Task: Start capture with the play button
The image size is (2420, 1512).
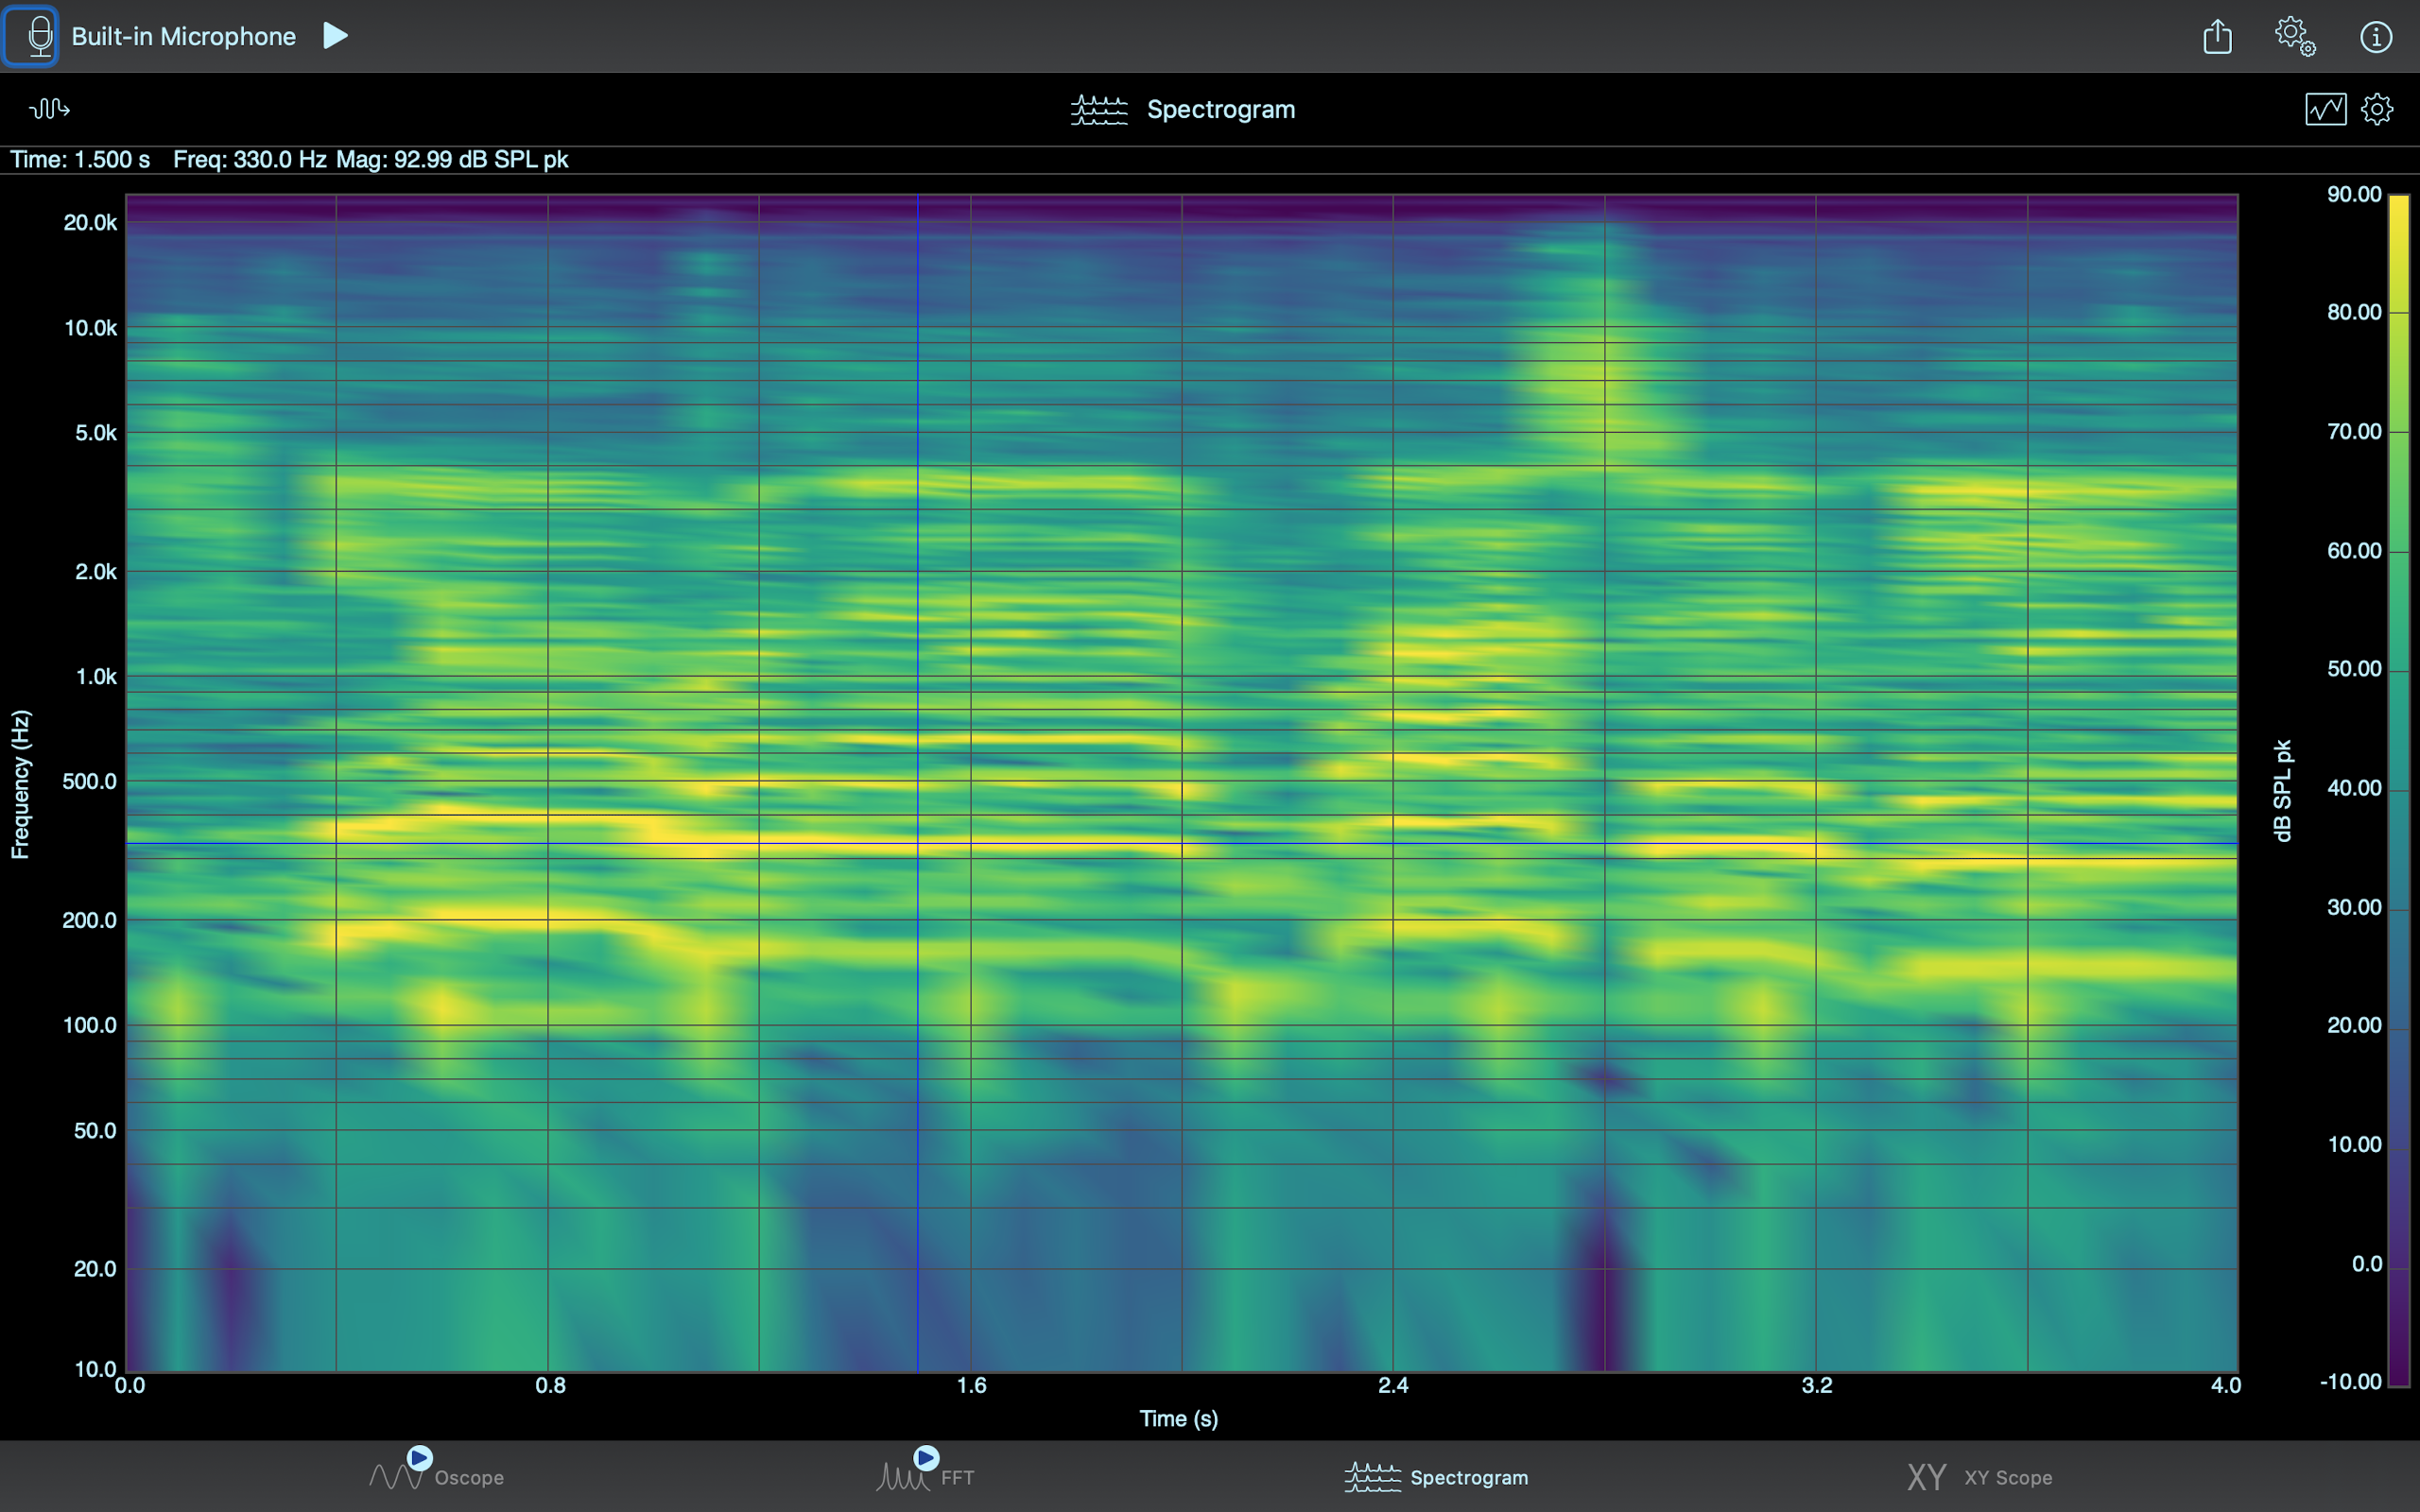Action: [x=334, y=35]
